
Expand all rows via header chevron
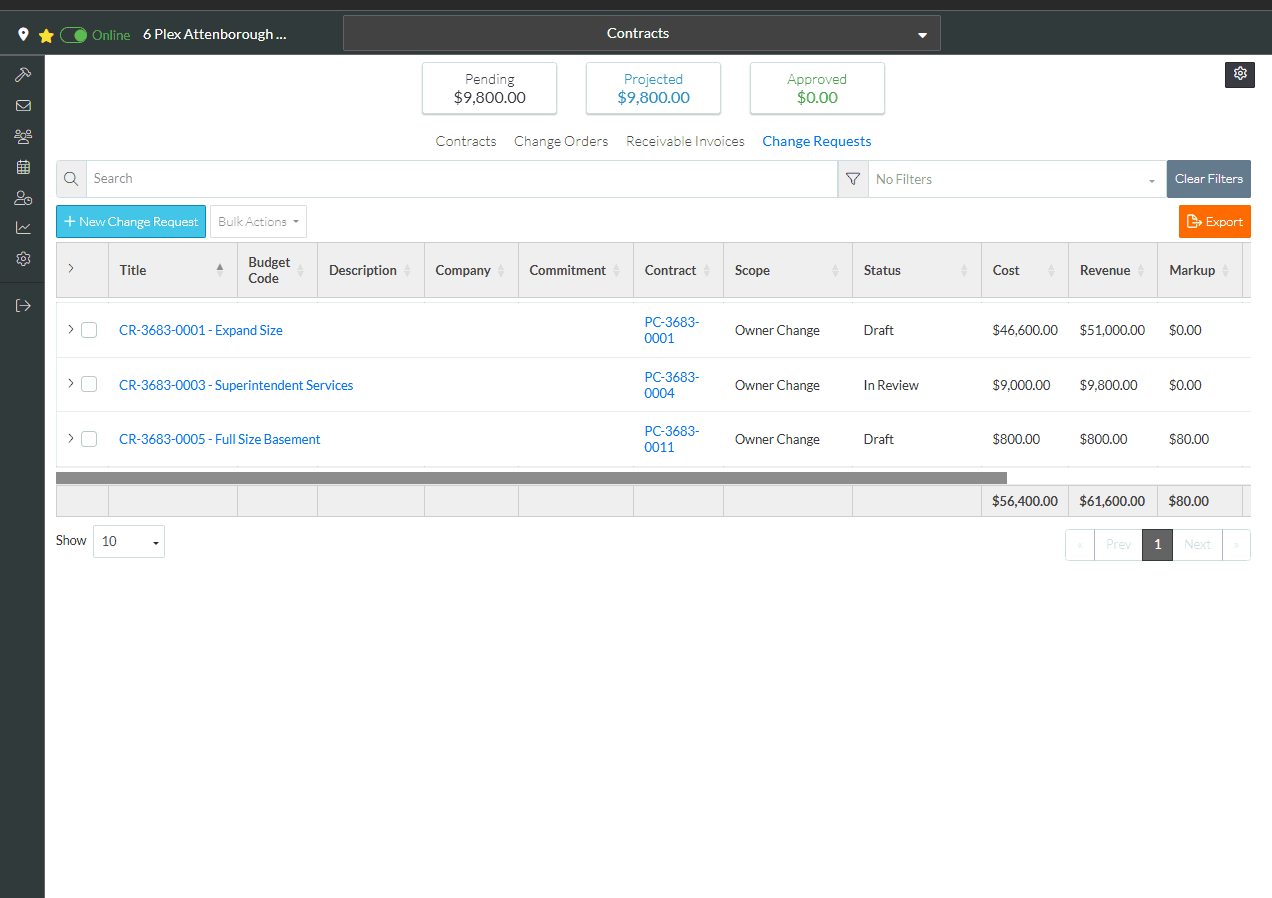tap(70, 268)
